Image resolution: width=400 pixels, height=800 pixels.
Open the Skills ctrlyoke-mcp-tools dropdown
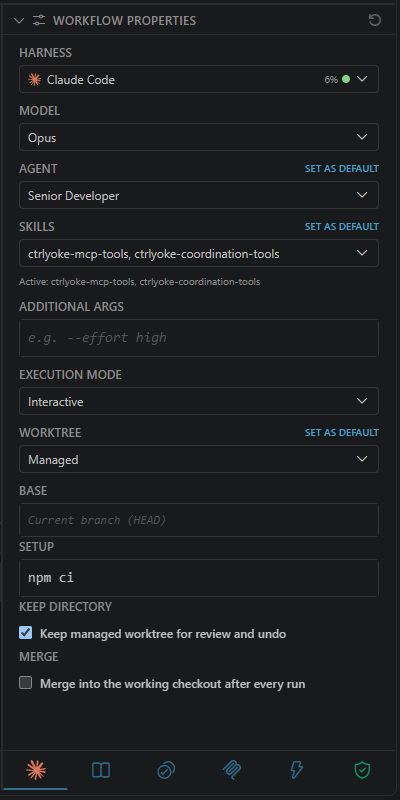[199, 253]
